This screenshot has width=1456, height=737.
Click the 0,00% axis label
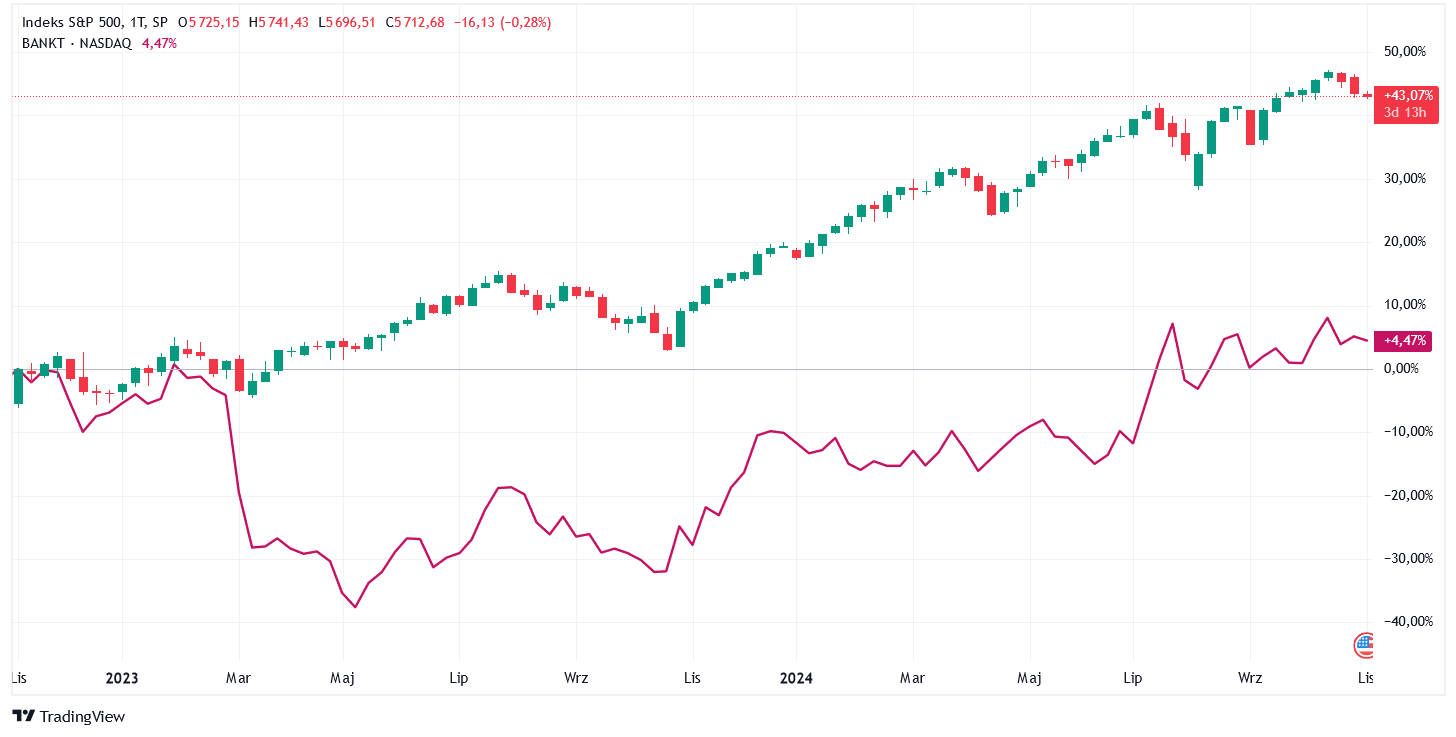(1402, 368)
